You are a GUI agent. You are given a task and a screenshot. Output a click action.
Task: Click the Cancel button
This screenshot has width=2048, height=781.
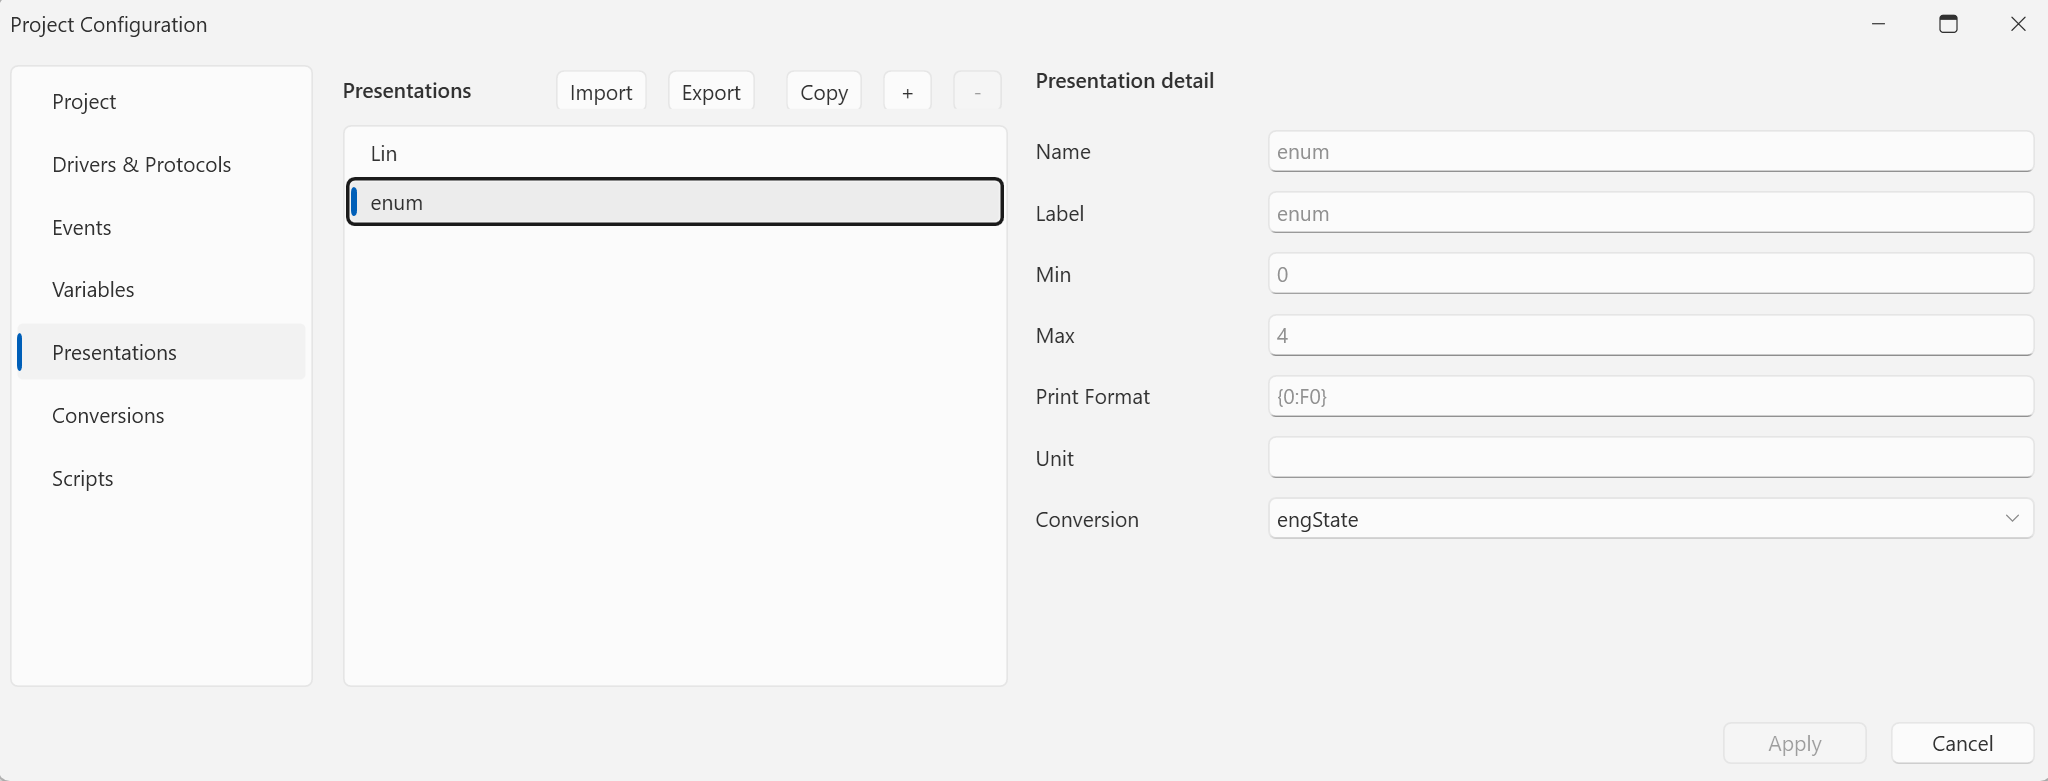pos(1962,743)
